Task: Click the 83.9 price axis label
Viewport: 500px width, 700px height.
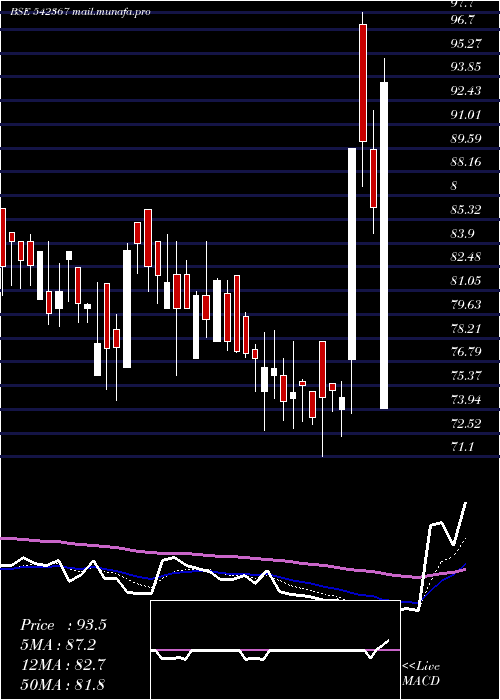Action: [x=462, y=233]
